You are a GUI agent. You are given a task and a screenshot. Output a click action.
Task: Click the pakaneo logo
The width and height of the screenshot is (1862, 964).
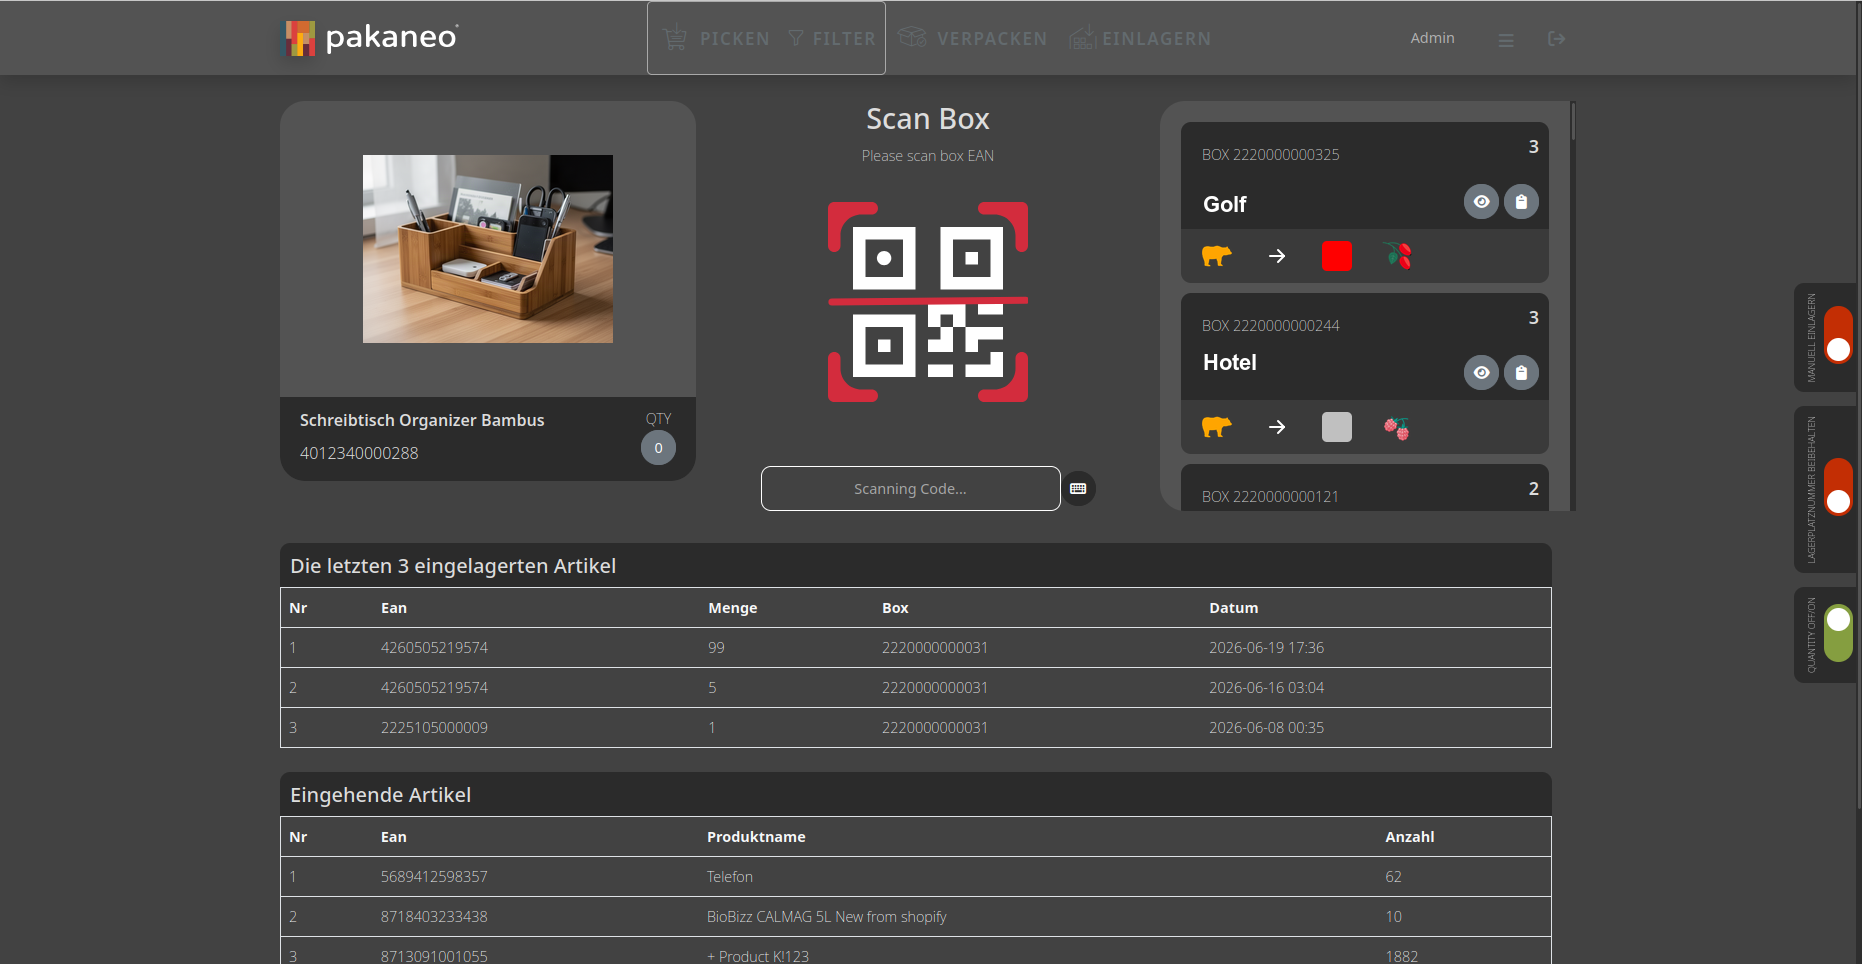point(371,38)
